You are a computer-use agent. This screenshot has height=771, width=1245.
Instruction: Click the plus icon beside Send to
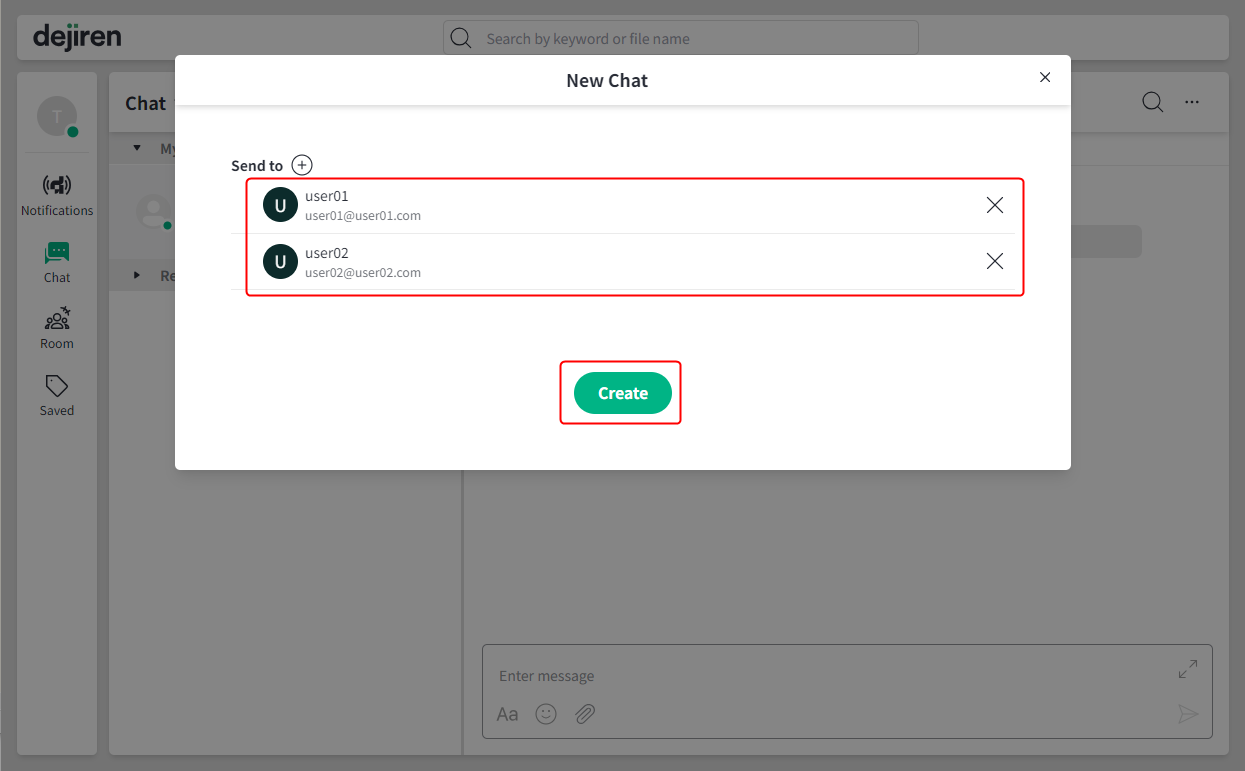302,165
